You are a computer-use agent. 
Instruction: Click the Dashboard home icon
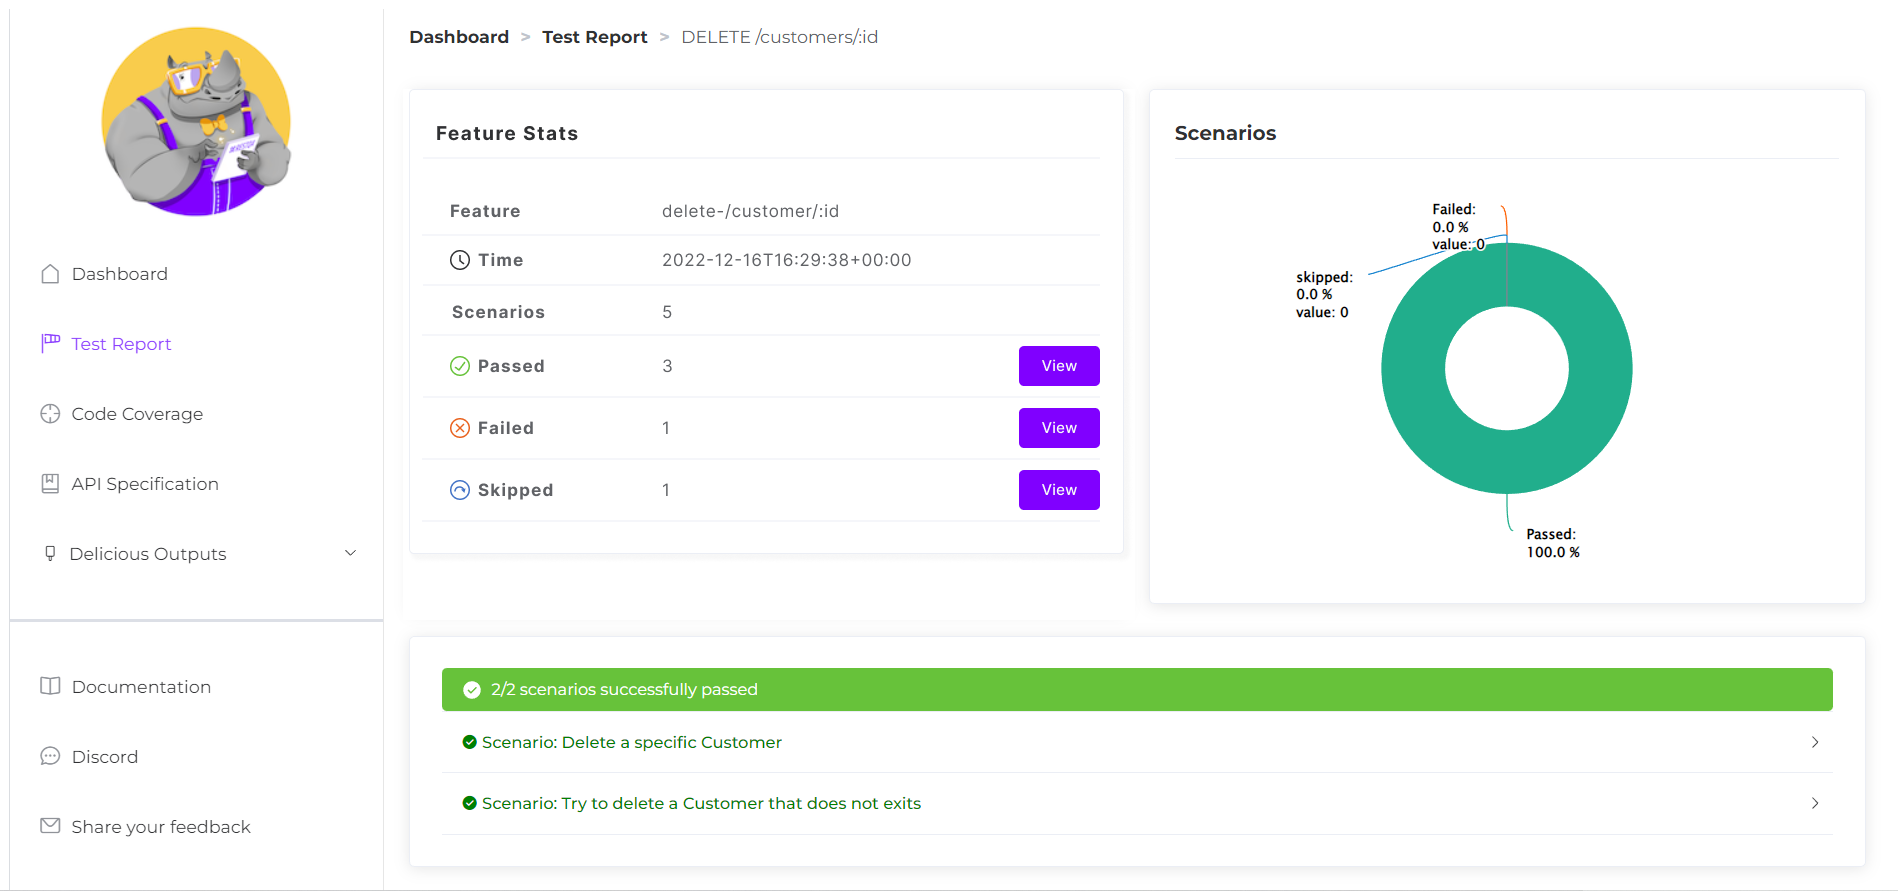click(x=50, y=274)
